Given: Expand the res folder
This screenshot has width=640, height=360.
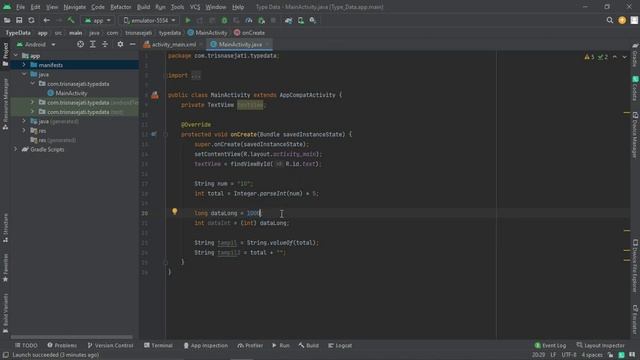Looking at the screenshot, I should [24, 131].
